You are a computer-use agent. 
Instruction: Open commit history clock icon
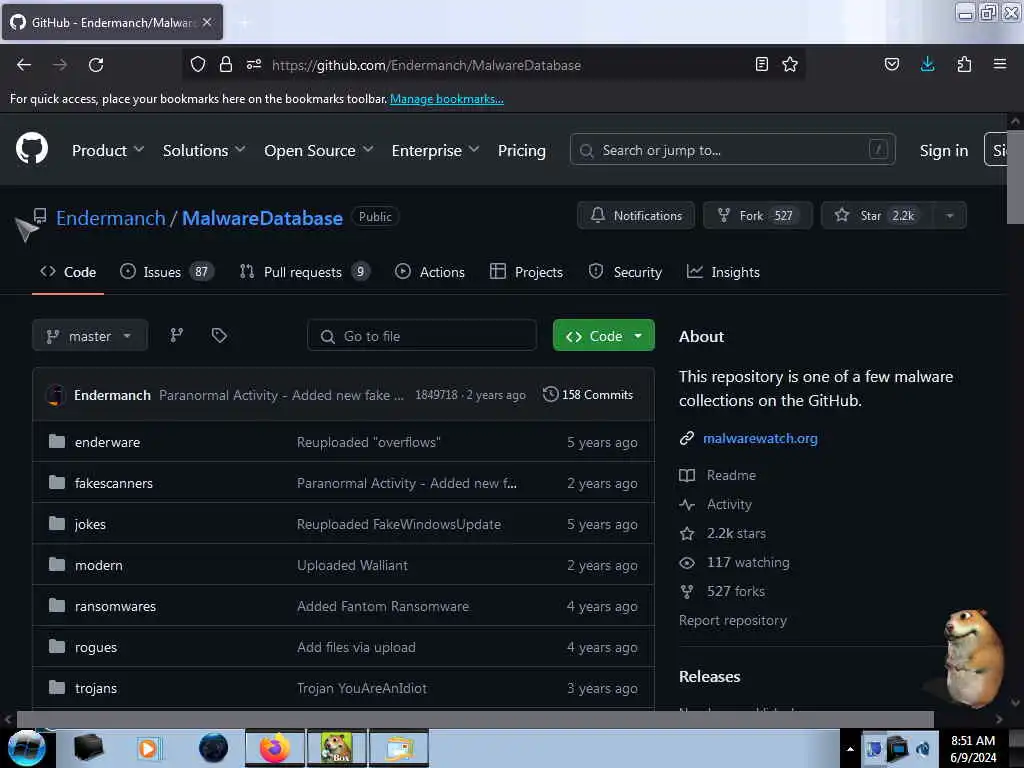click(x=551, y=394)
